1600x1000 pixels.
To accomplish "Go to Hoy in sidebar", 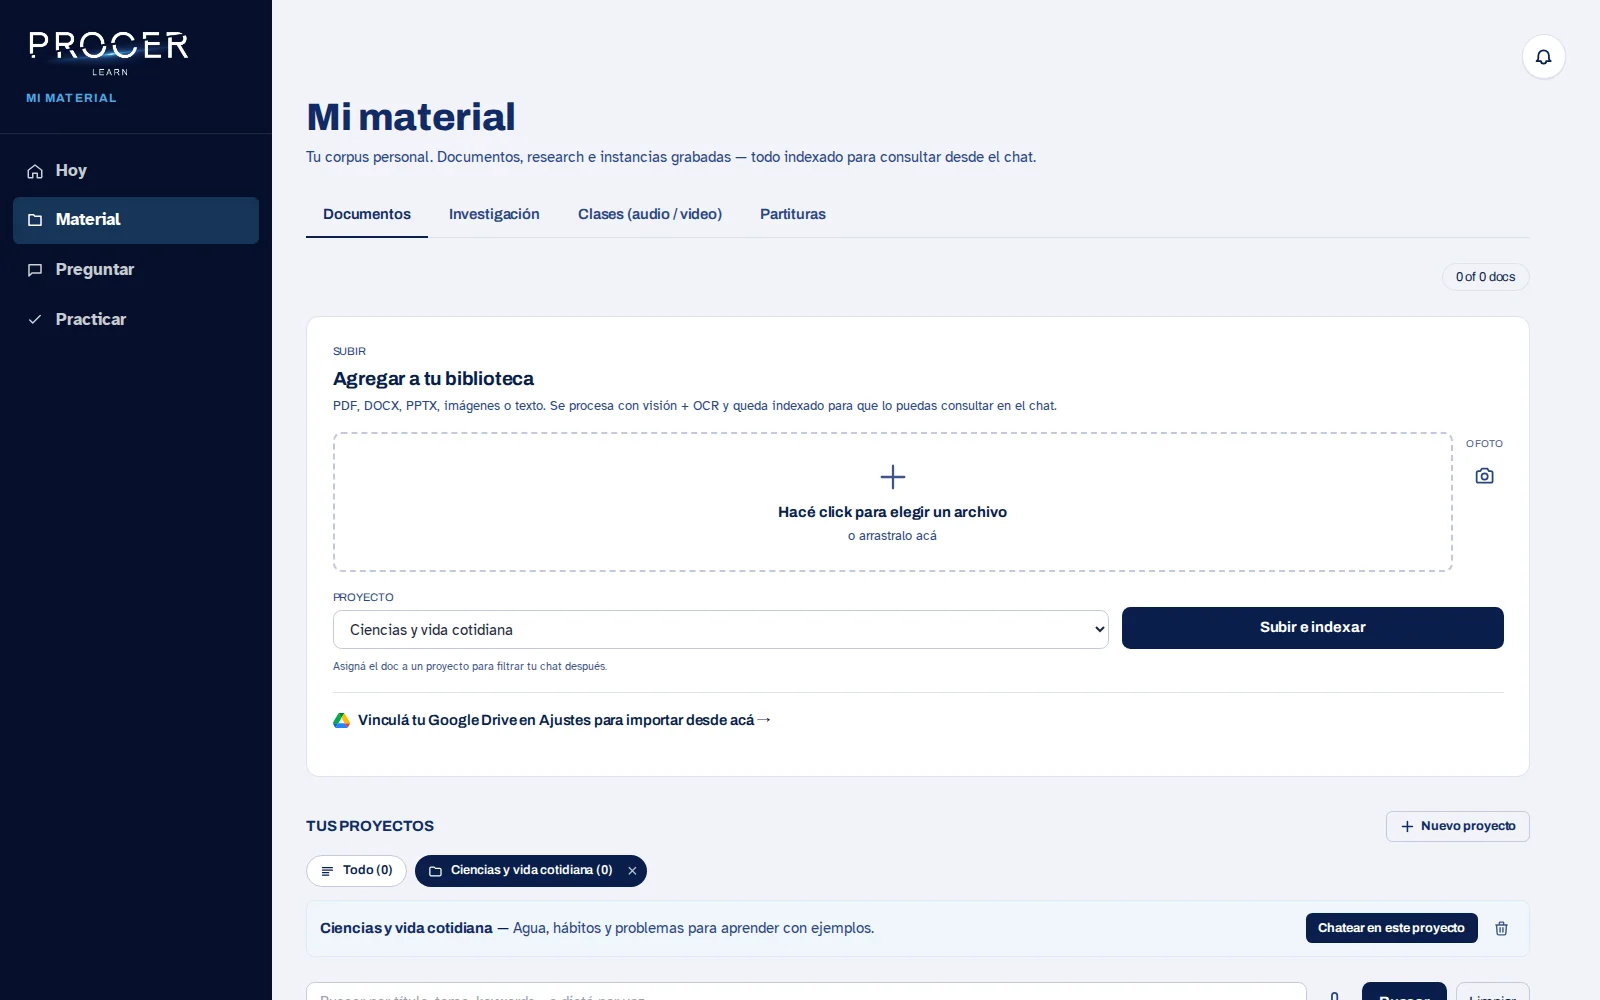I will [136, 171].
